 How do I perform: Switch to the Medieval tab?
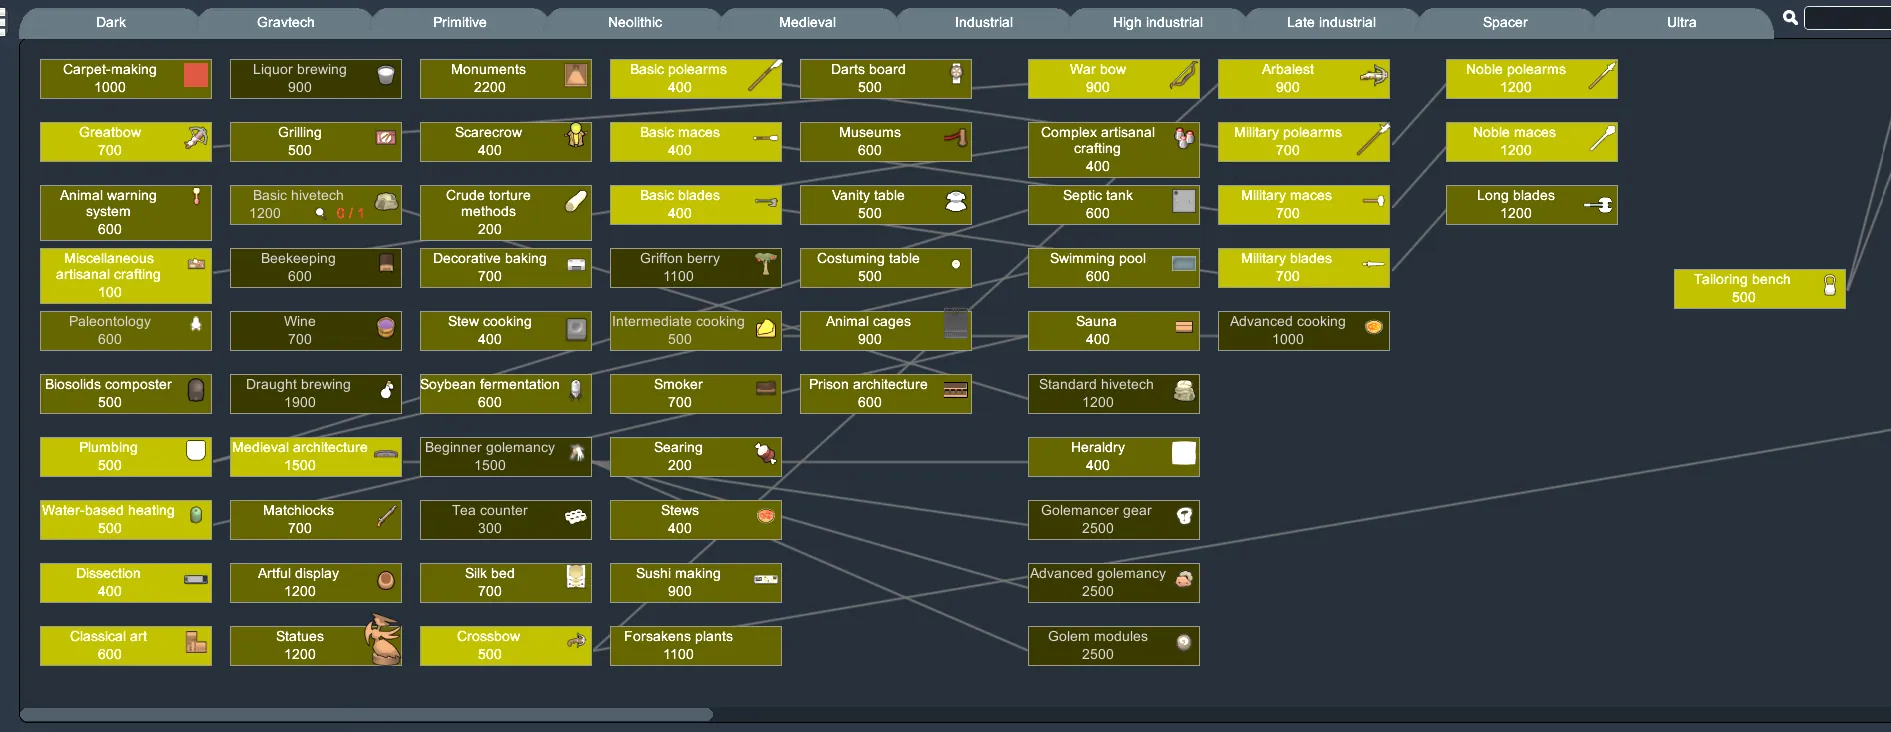pyautogui.click(x=807, y=22)
